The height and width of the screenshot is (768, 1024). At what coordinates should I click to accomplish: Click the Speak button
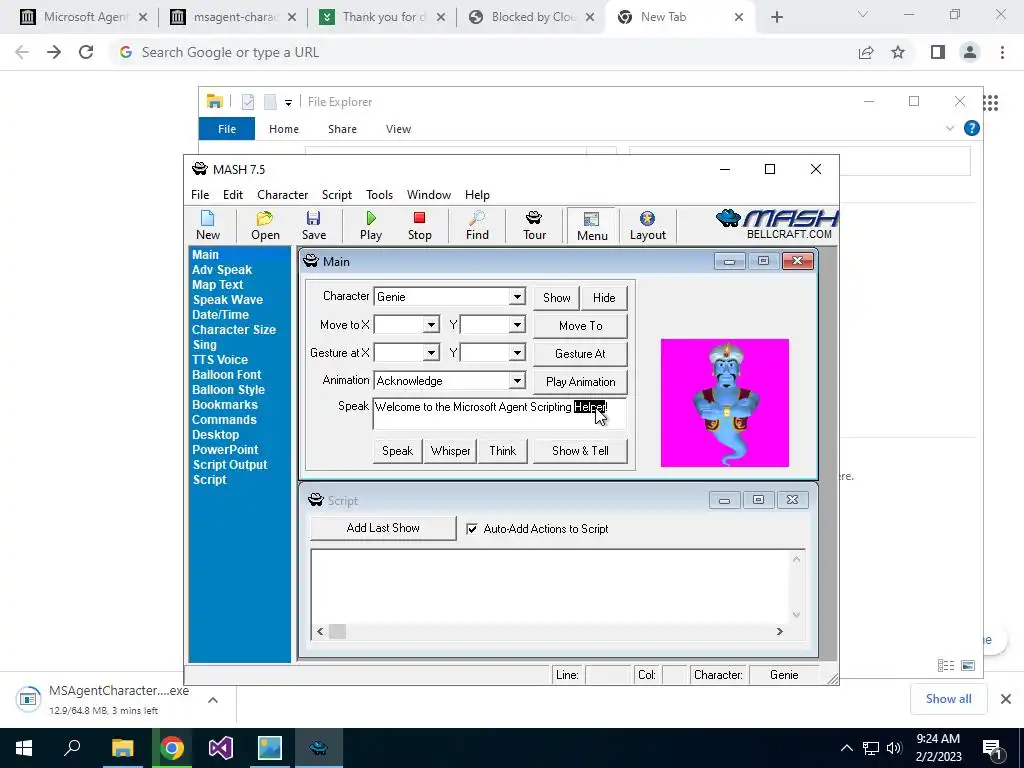[397, 451]
